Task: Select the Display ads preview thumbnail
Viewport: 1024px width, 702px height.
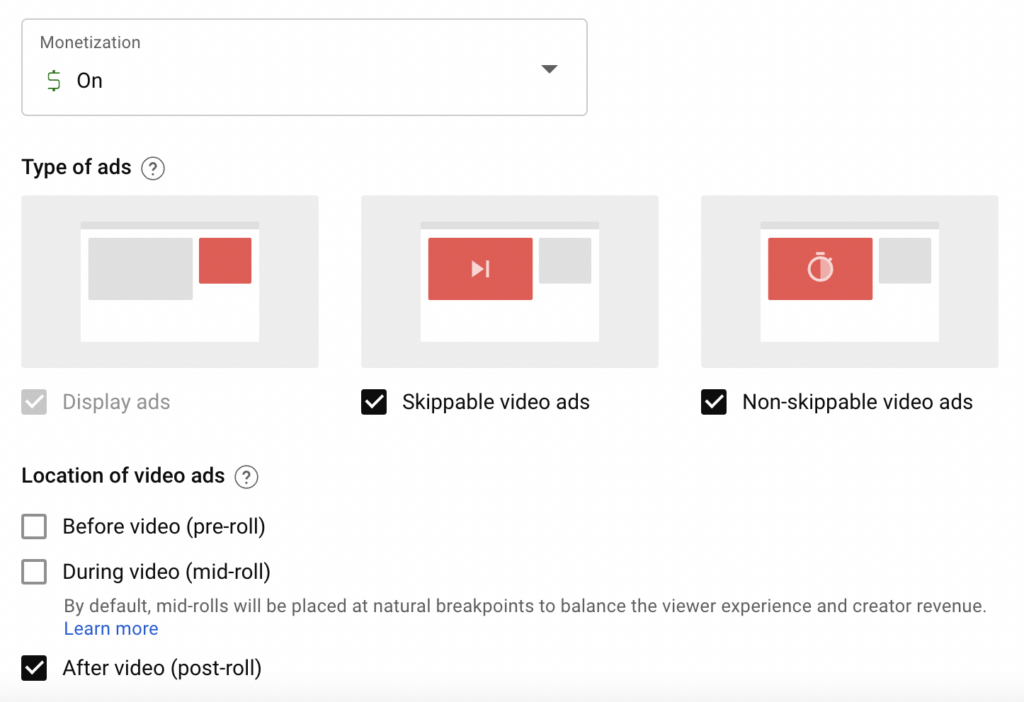Action: pyautogui.click(x=169, y=281)
